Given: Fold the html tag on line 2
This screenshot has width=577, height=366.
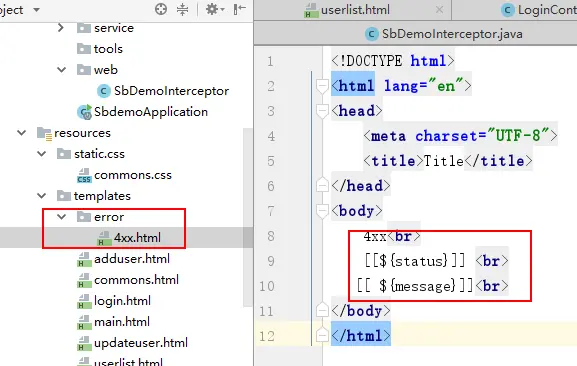Looking at the screenshot, I should point(322,86).
